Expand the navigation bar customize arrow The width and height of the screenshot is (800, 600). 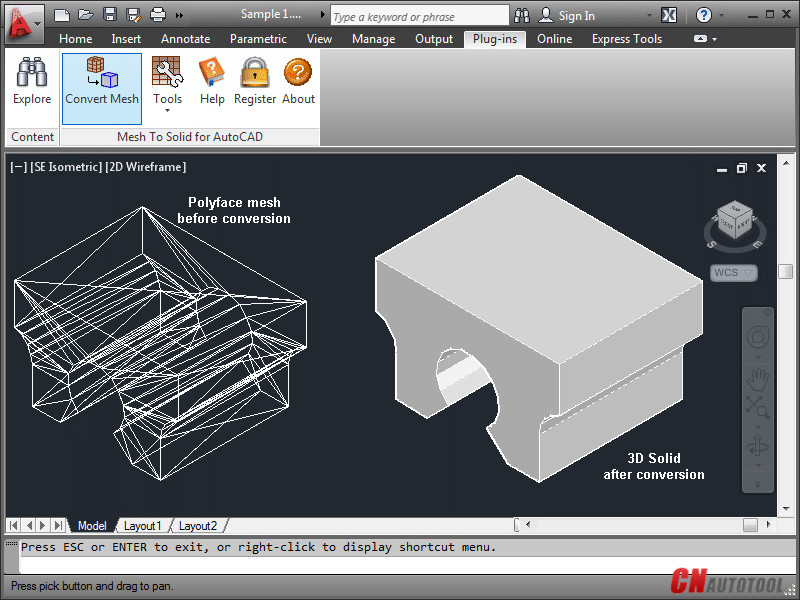[758, 484]
